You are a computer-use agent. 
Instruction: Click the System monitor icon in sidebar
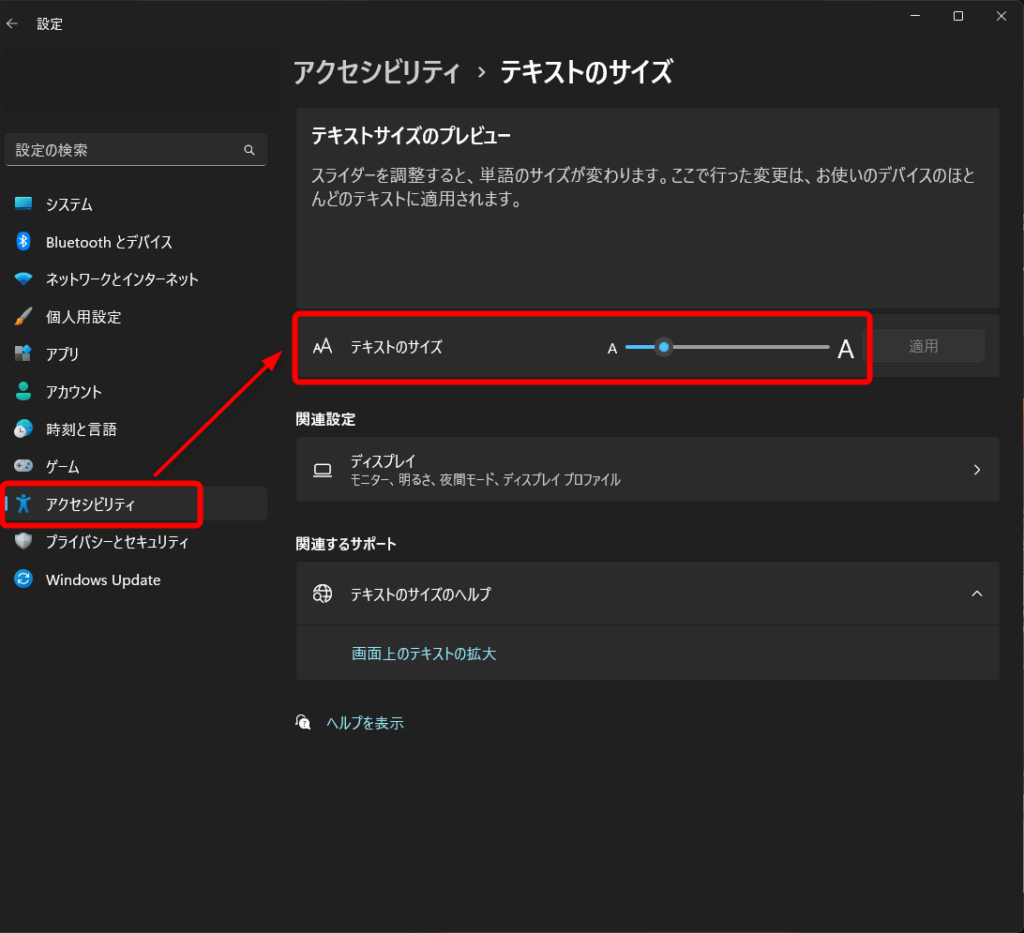pos(24,204)
